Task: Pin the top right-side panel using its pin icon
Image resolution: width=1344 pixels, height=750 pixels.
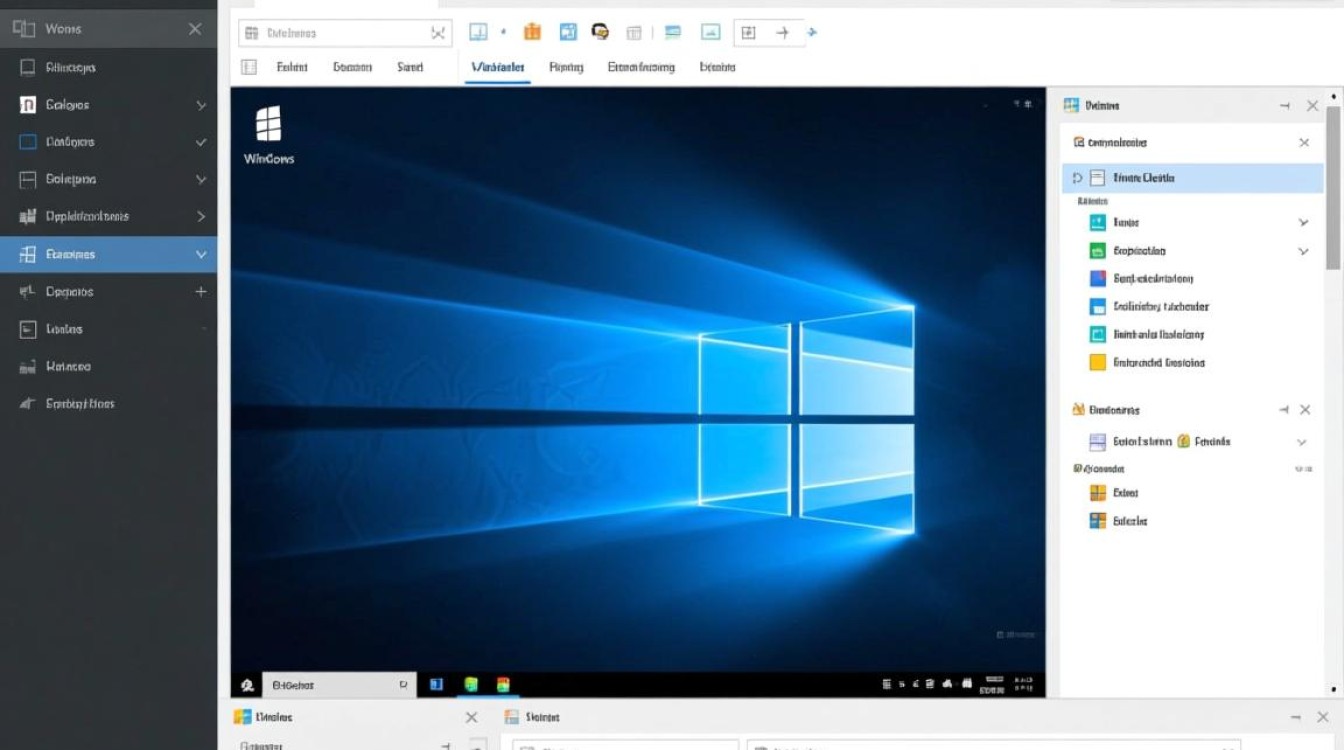Action: pyautogui.click(x=1285, y=106)
